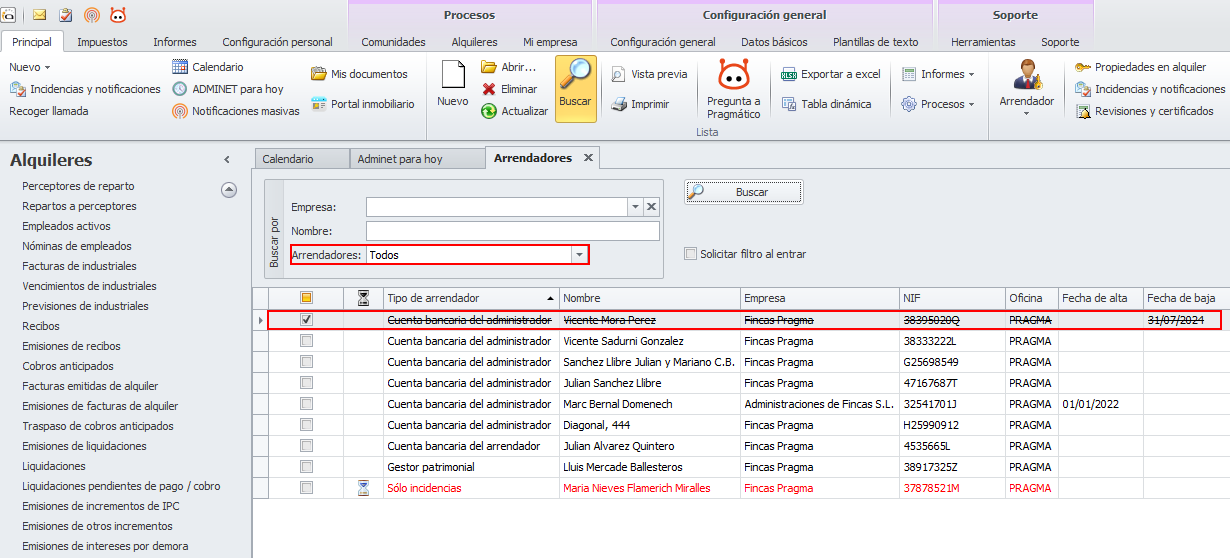Collapse the Alquileres side panel
The image size is (1230, 558).
227,160
